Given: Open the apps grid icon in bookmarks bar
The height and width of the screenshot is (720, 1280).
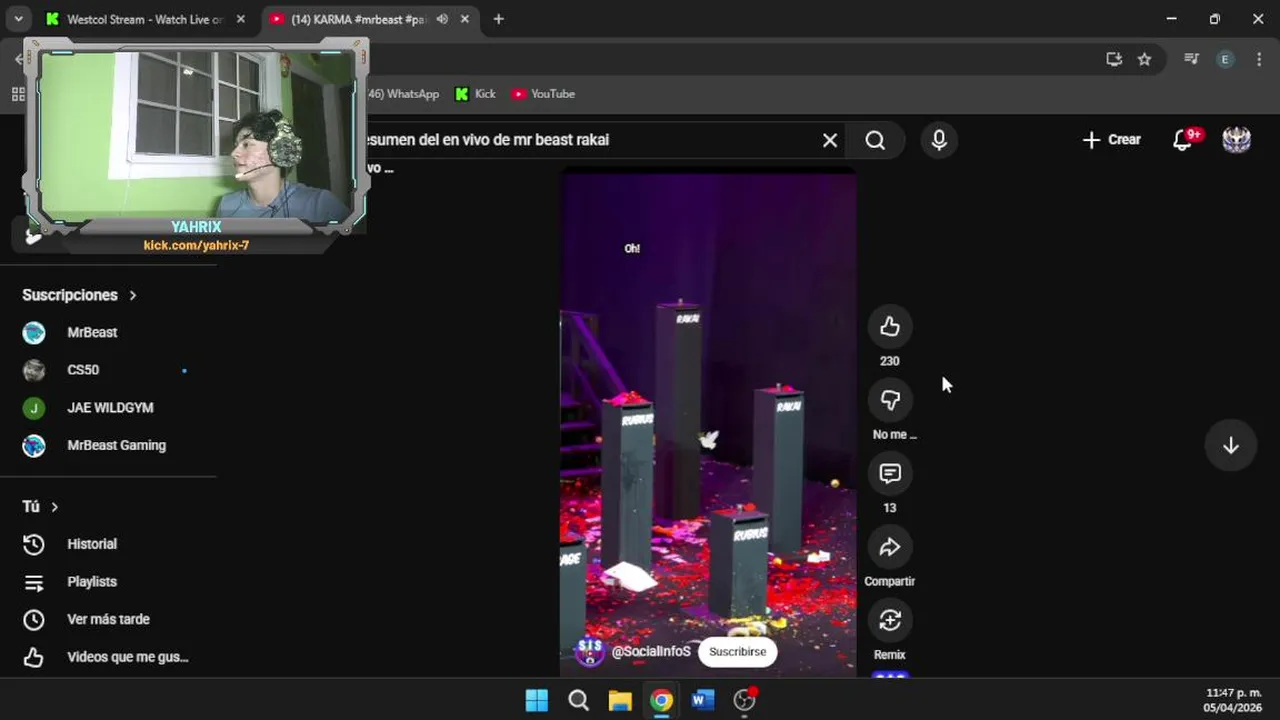Looking at the screenshot, I should (18, 94).
